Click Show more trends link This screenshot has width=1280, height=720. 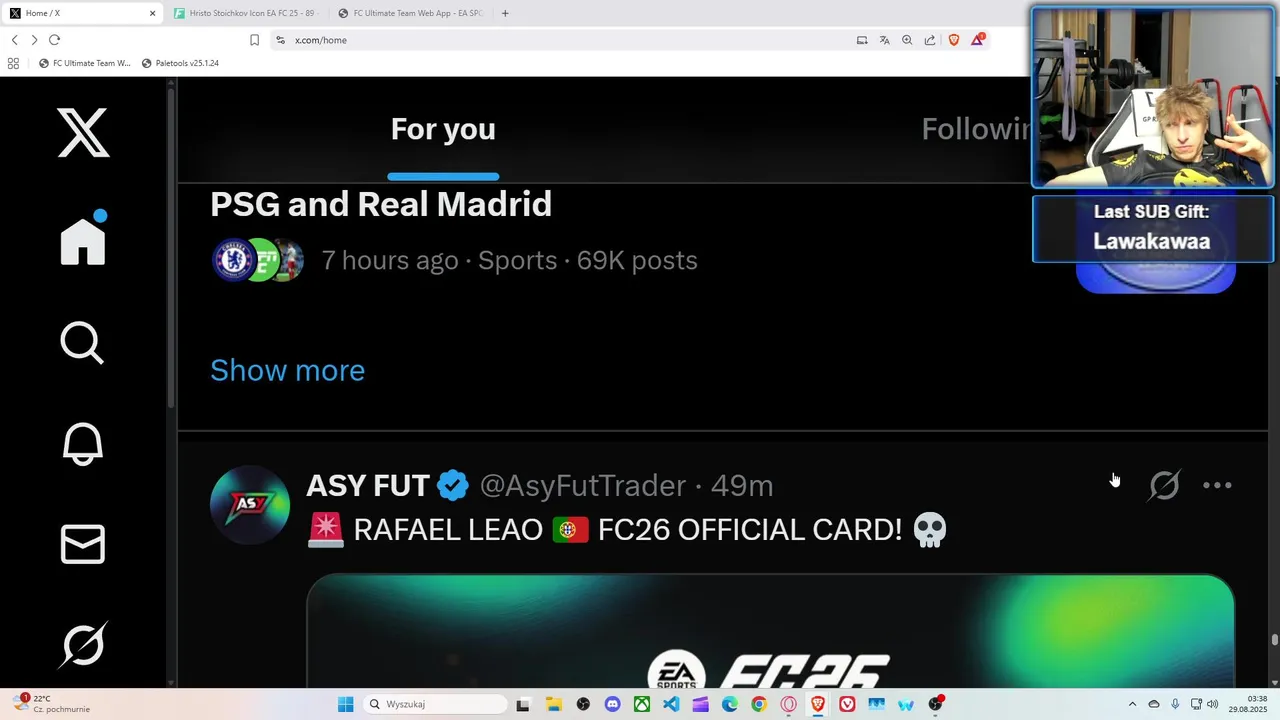(x=287, y=370)
